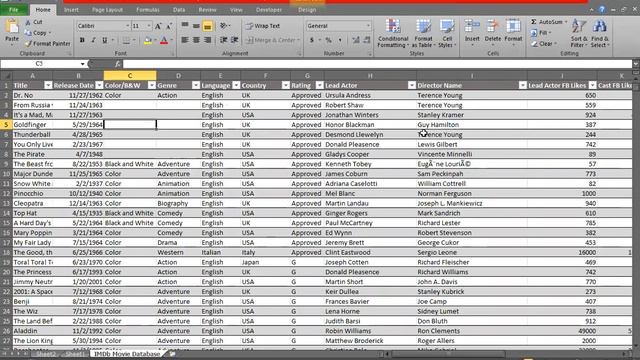Increase font size with grow font icon
The image size is (640, 360).
coord(158,26)
